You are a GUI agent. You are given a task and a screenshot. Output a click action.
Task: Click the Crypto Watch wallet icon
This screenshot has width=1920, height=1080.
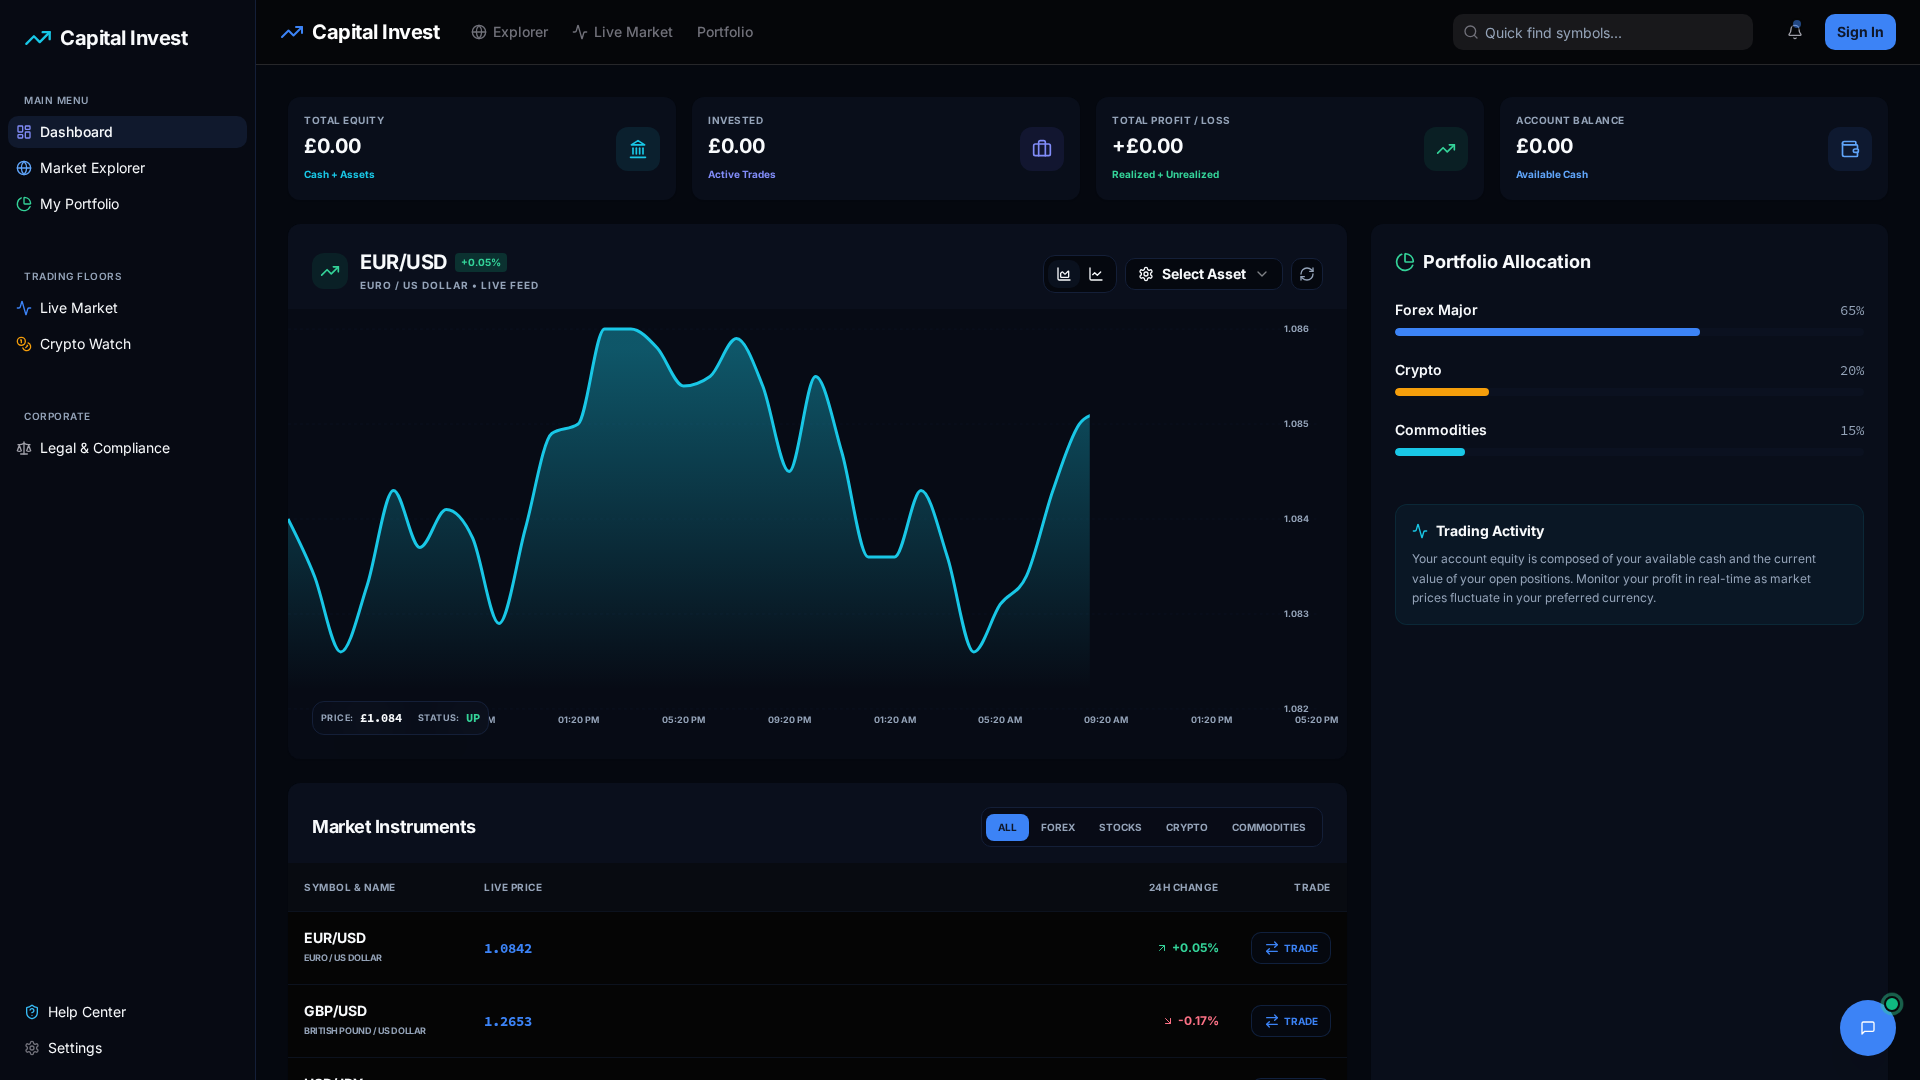tap(24, 344)
